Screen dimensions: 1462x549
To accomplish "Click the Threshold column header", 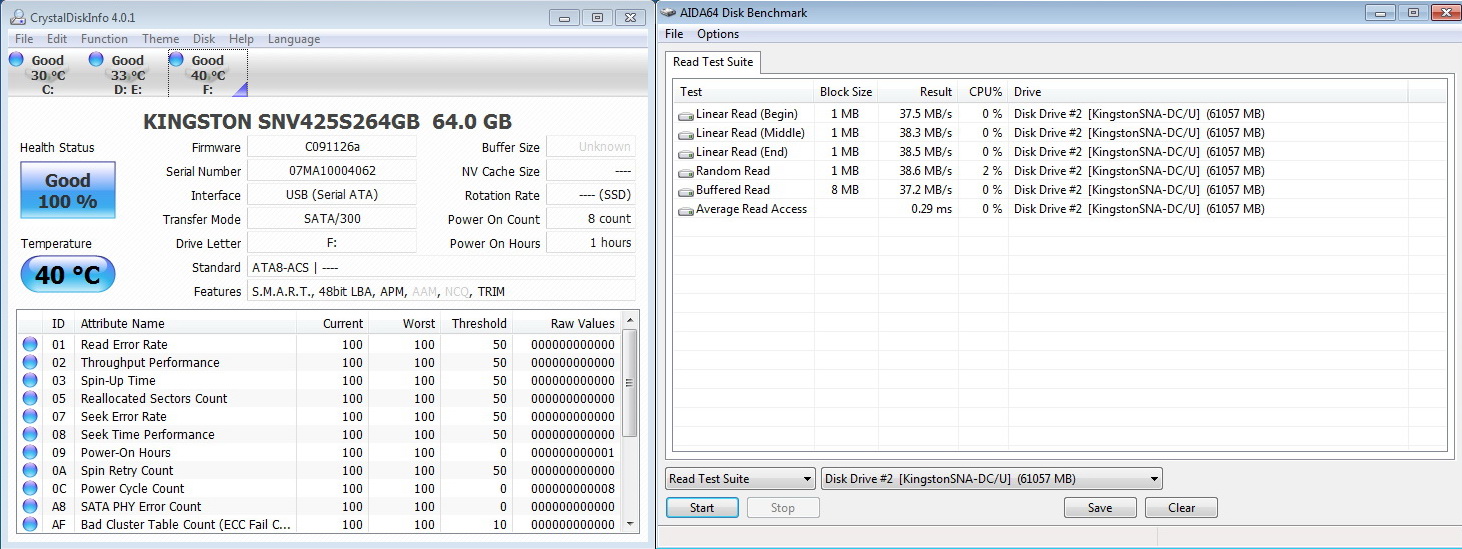I will coord(476,323).
